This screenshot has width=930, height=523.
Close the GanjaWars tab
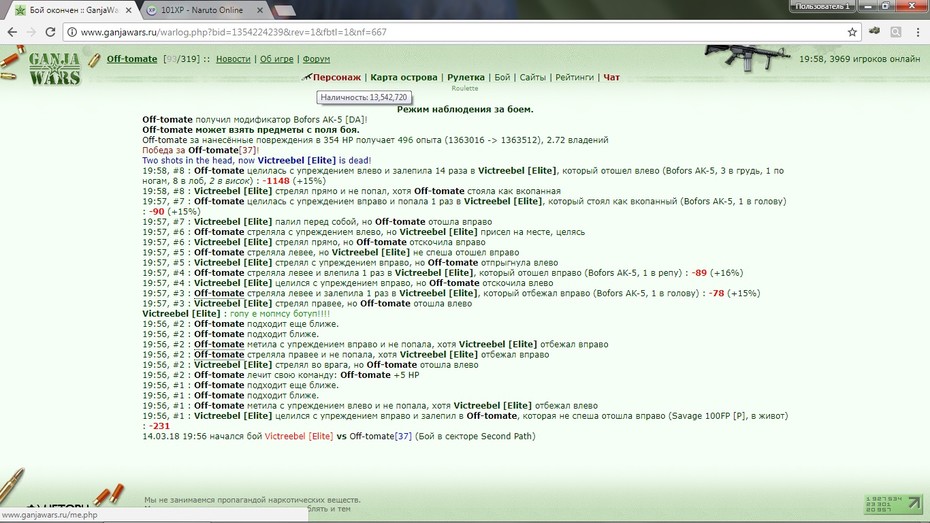[x=129, y=10]
